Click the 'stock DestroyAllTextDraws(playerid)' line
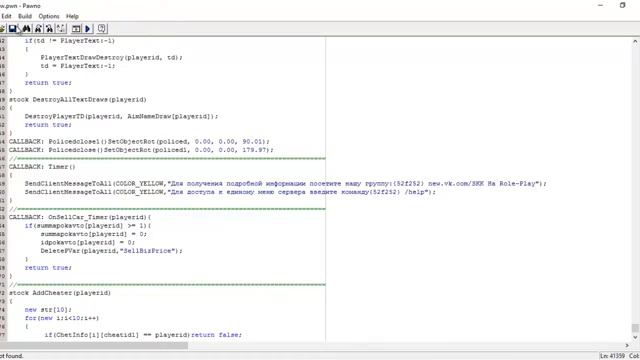The image size is (640, 360). (78, 100)
